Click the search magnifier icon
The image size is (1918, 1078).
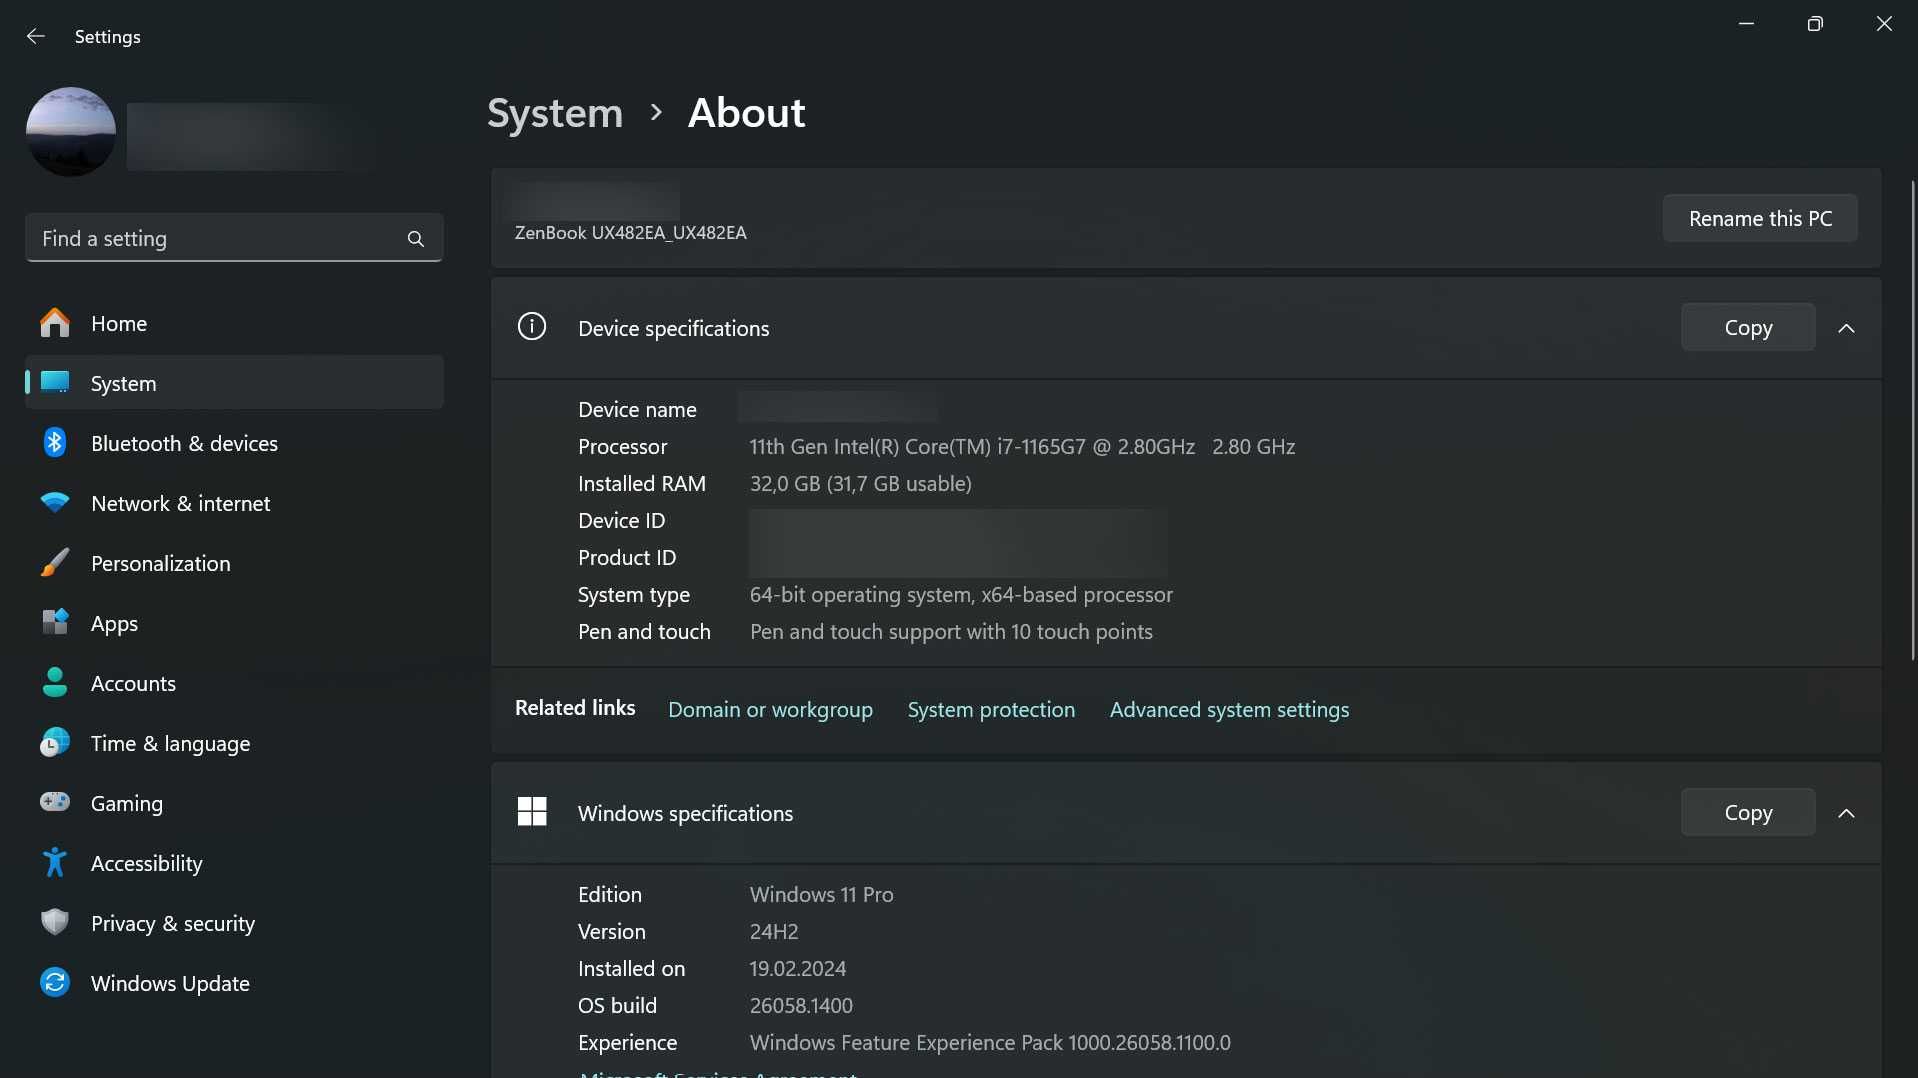click(416, 239)
